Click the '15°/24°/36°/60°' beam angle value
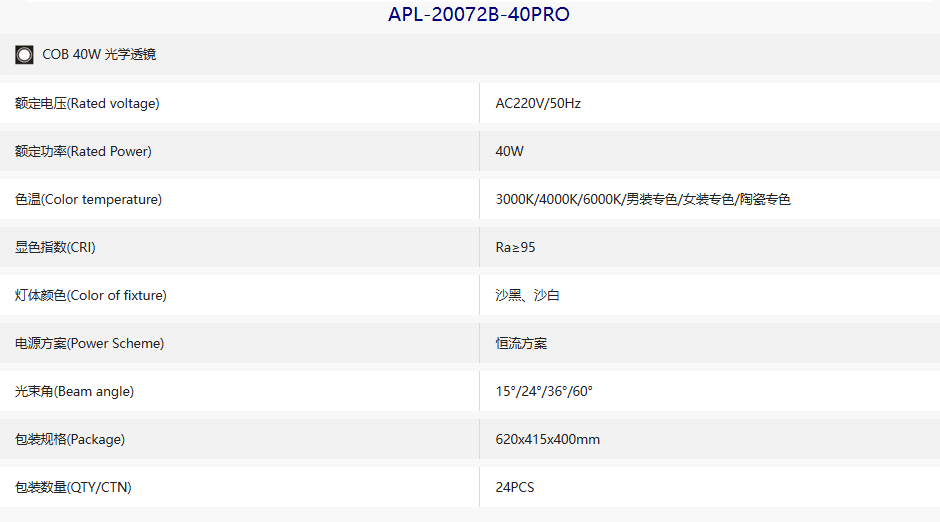 point(544,391)
